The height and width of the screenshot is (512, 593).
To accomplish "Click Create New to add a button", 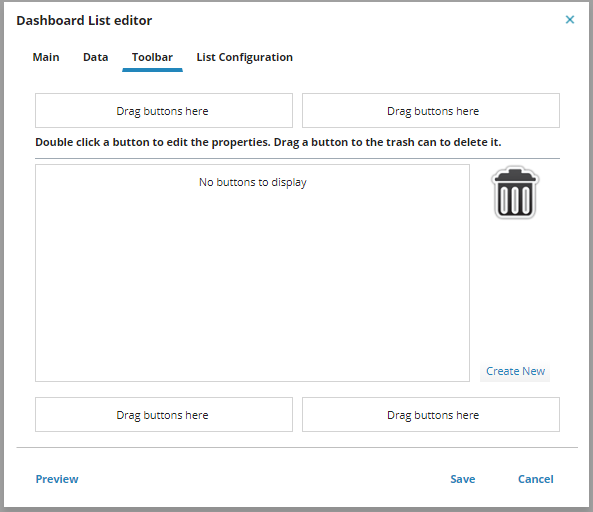I will (x=515, y=371).
